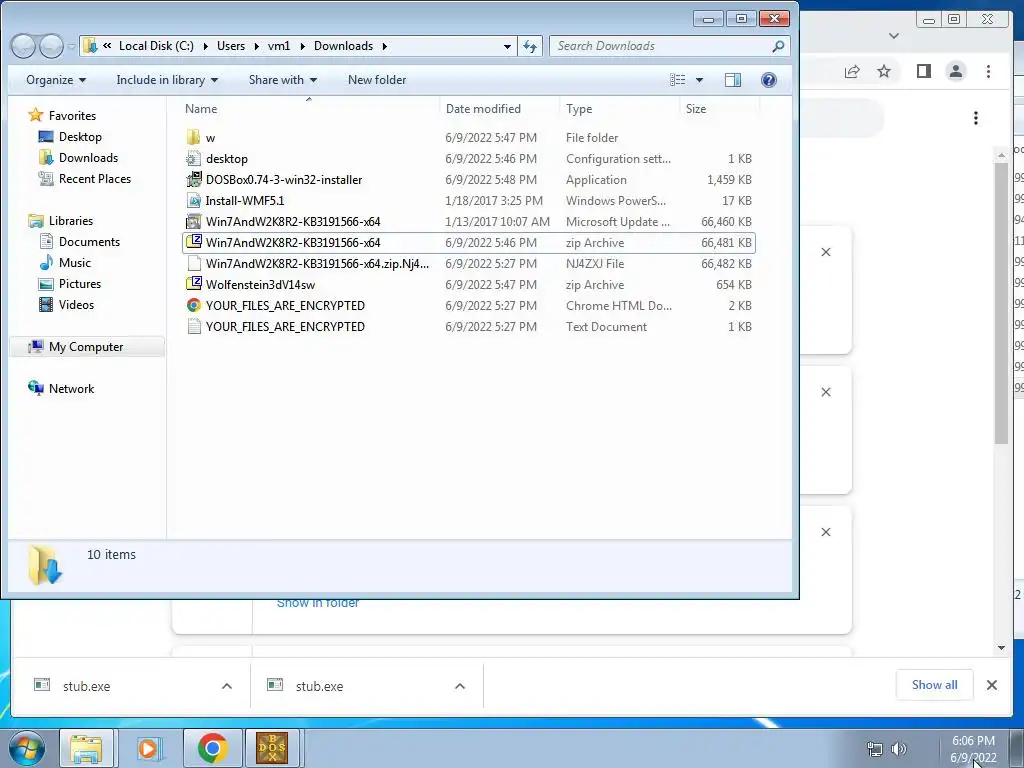Select Install-WMF5.1 PowerShell script icon
Viewport: 1024px width, 768px height.
193,200
